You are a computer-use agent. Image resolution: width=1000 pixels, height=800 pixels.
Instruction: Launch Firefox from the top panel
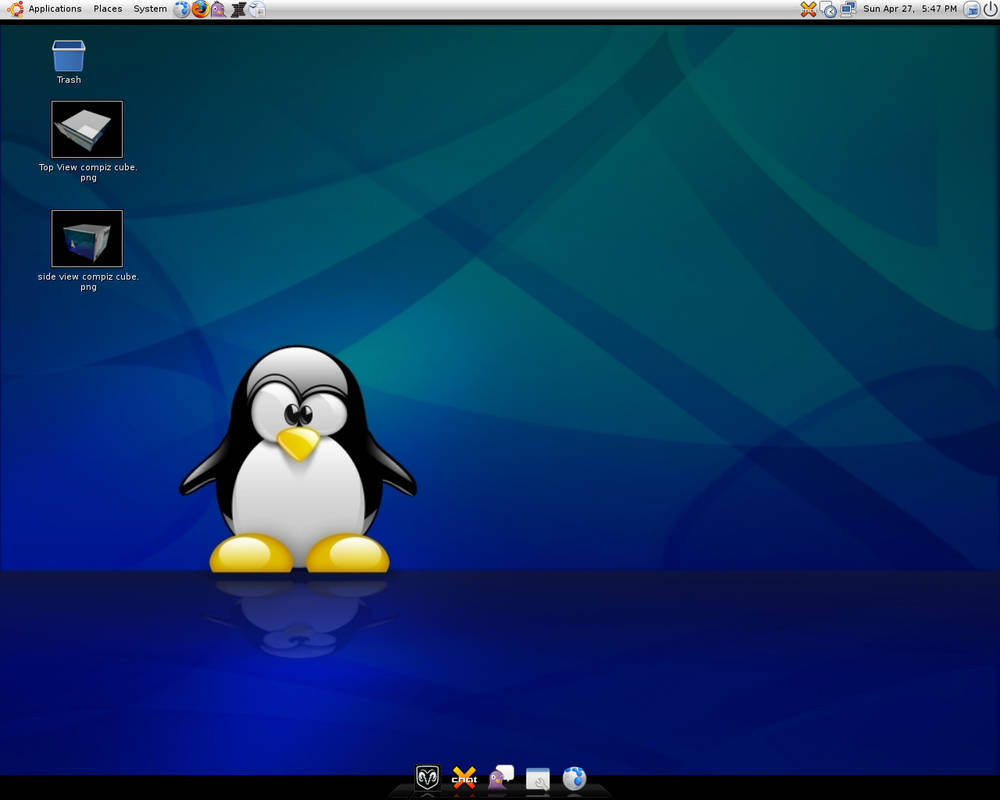click(x=200, y=9)
